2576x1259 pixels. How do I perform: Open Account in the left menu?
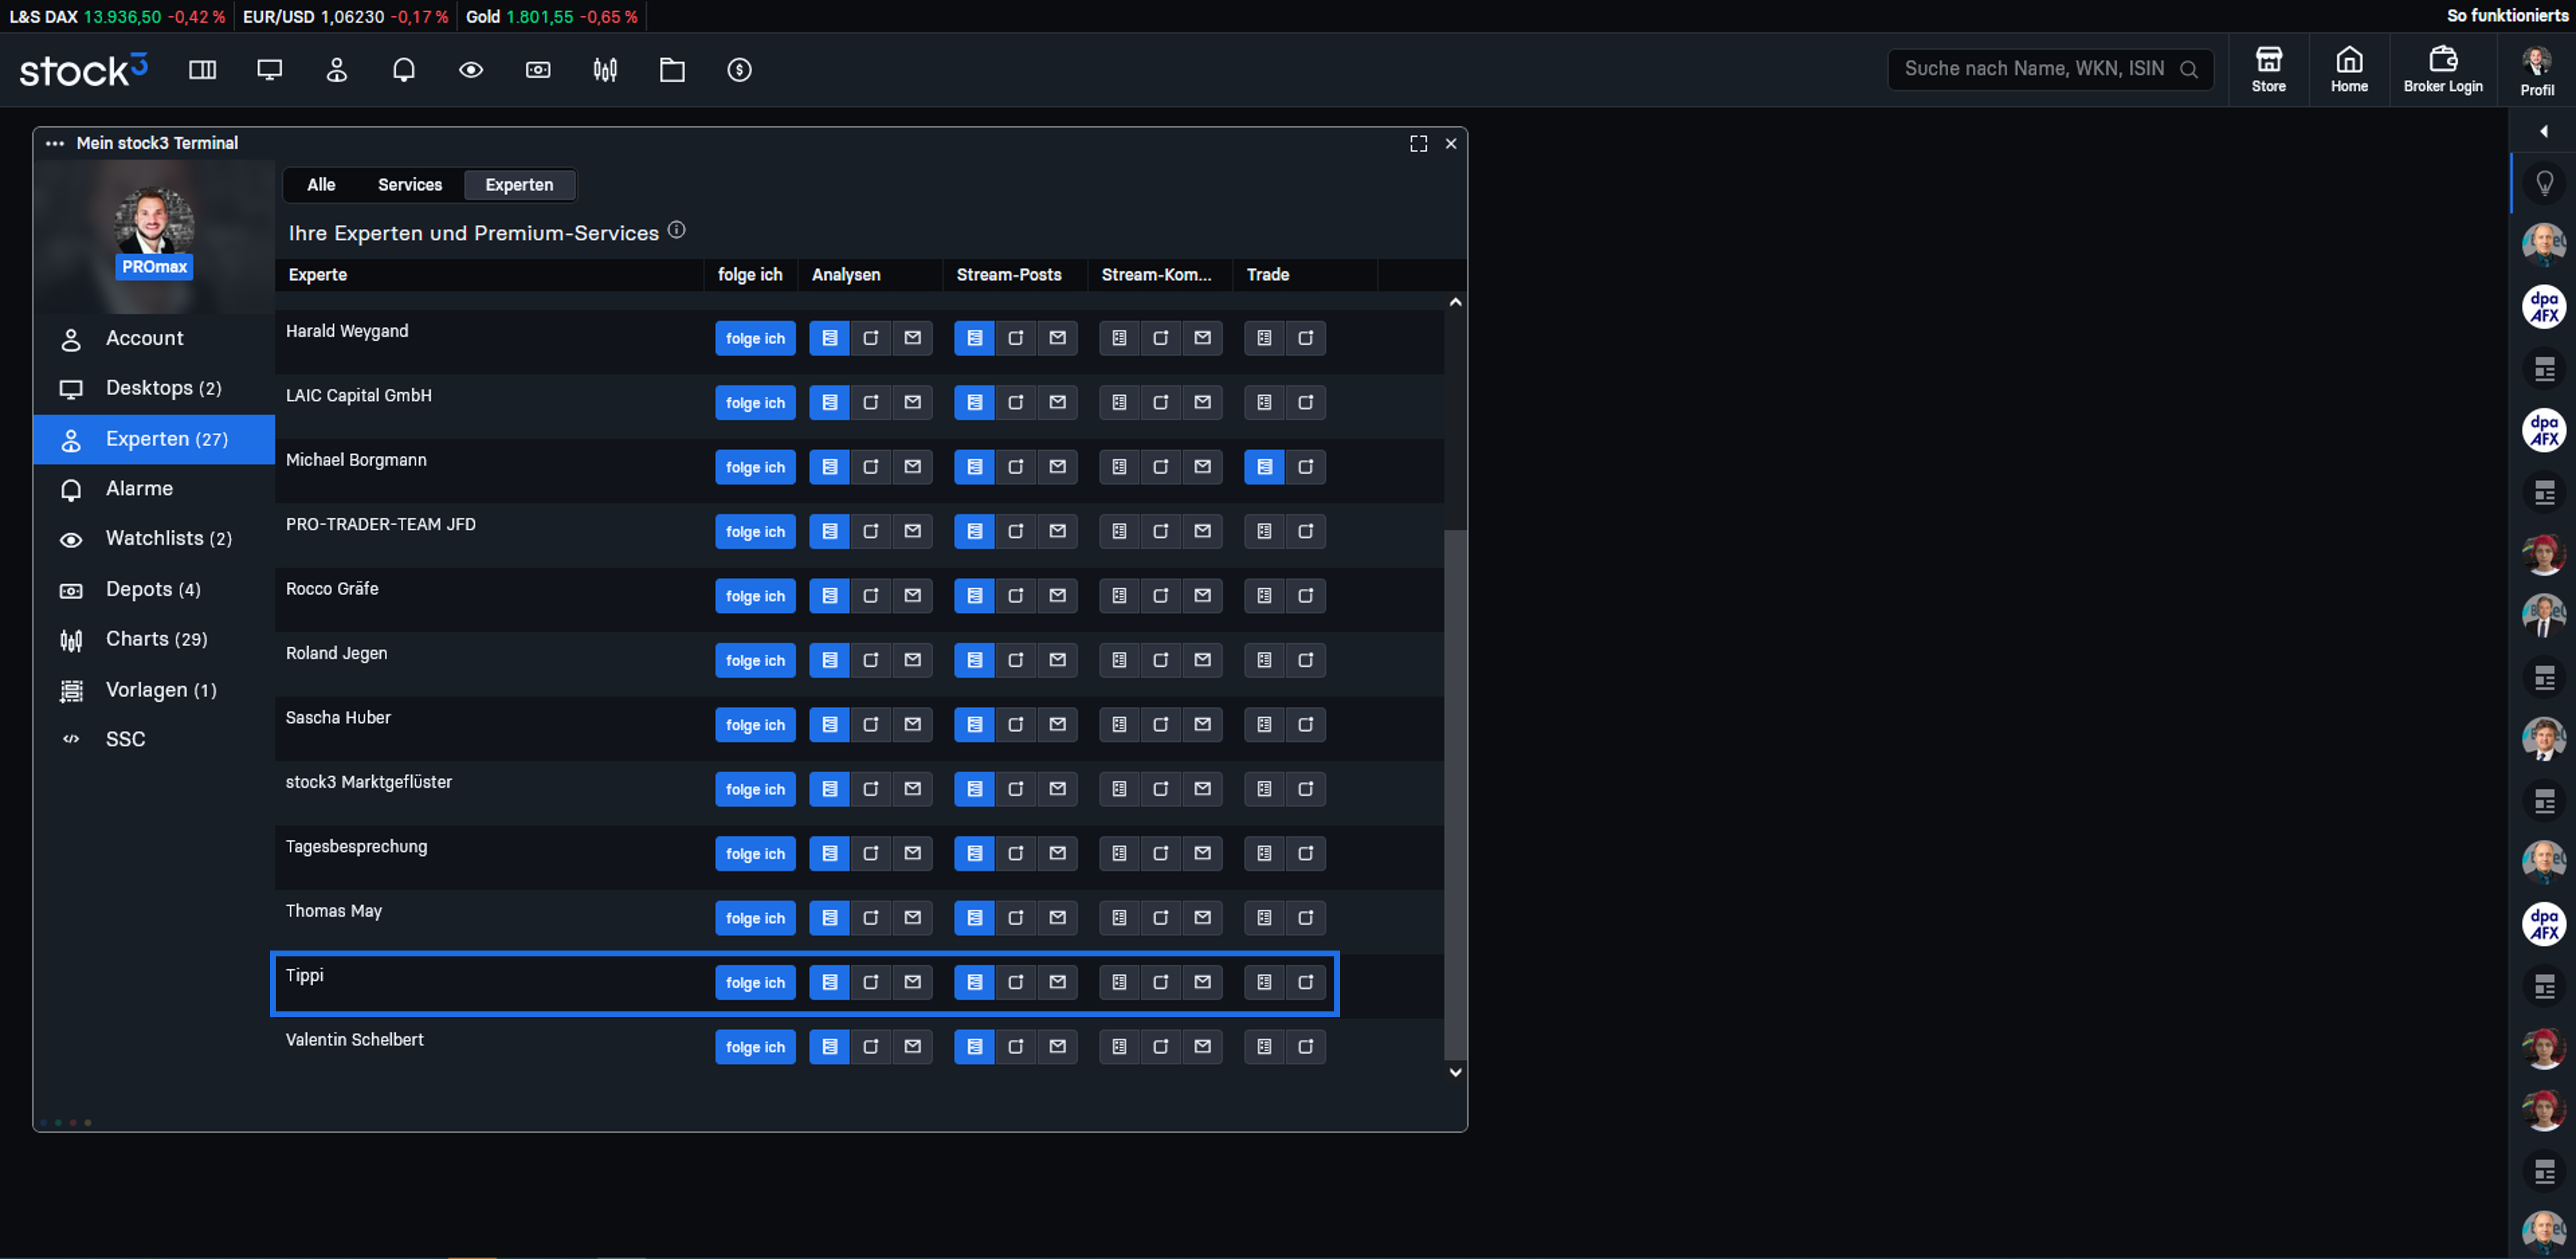click(x=154, y=338)
